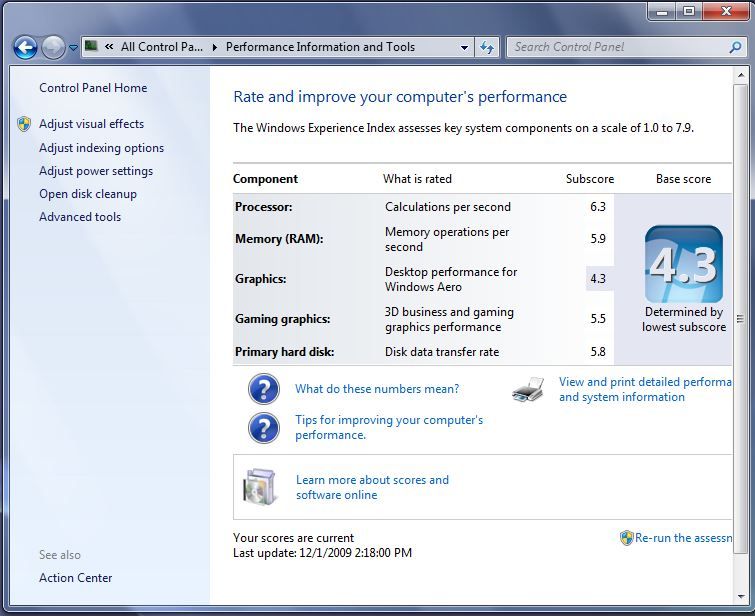Click the vertical scrollbar down arrow
Screen dimensions: 755x616
click(x=741, y=596)
